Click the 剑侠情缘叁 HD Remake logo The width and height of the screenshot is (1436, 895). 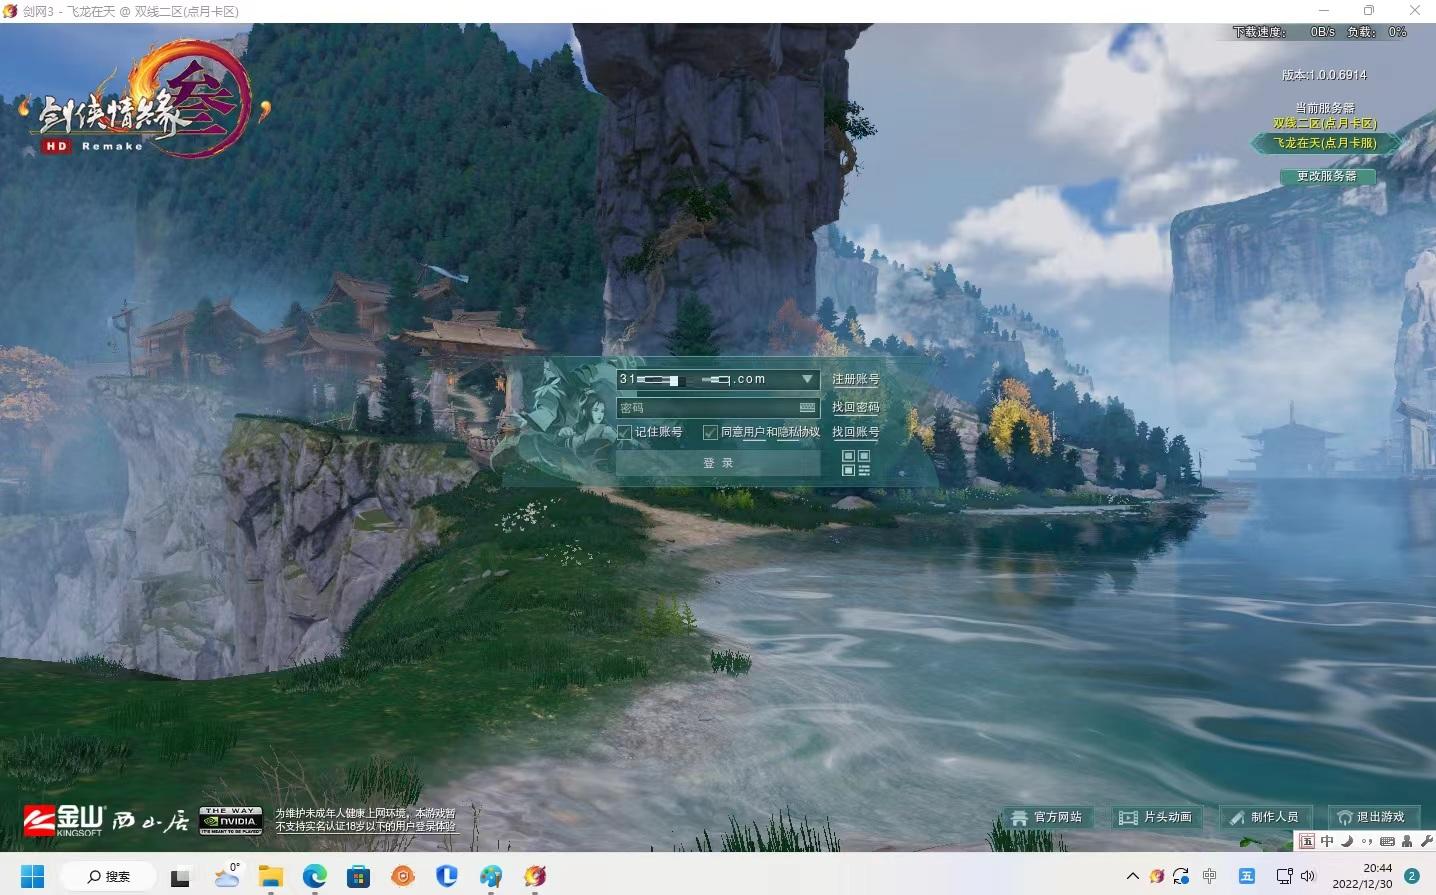point(145,101)
